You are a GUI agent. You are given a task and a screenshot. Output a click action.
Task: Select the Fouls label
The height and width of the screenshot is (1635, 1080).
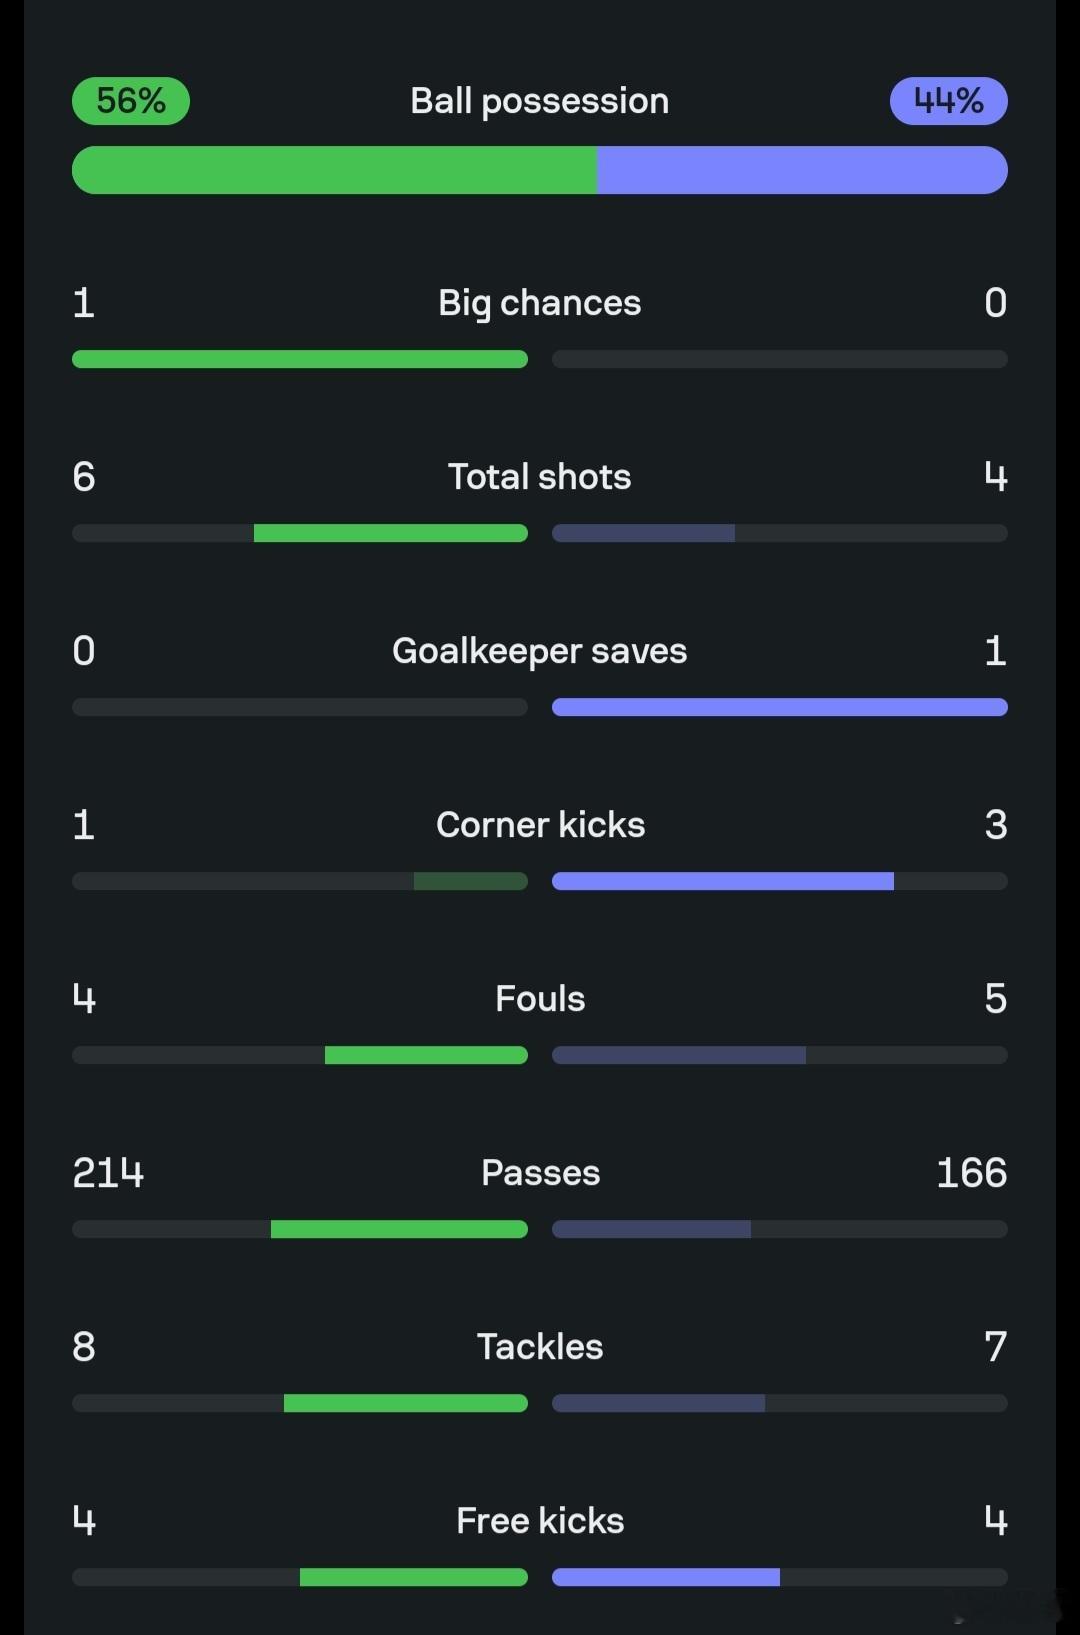pyautogui.click(x=540, y=999)
